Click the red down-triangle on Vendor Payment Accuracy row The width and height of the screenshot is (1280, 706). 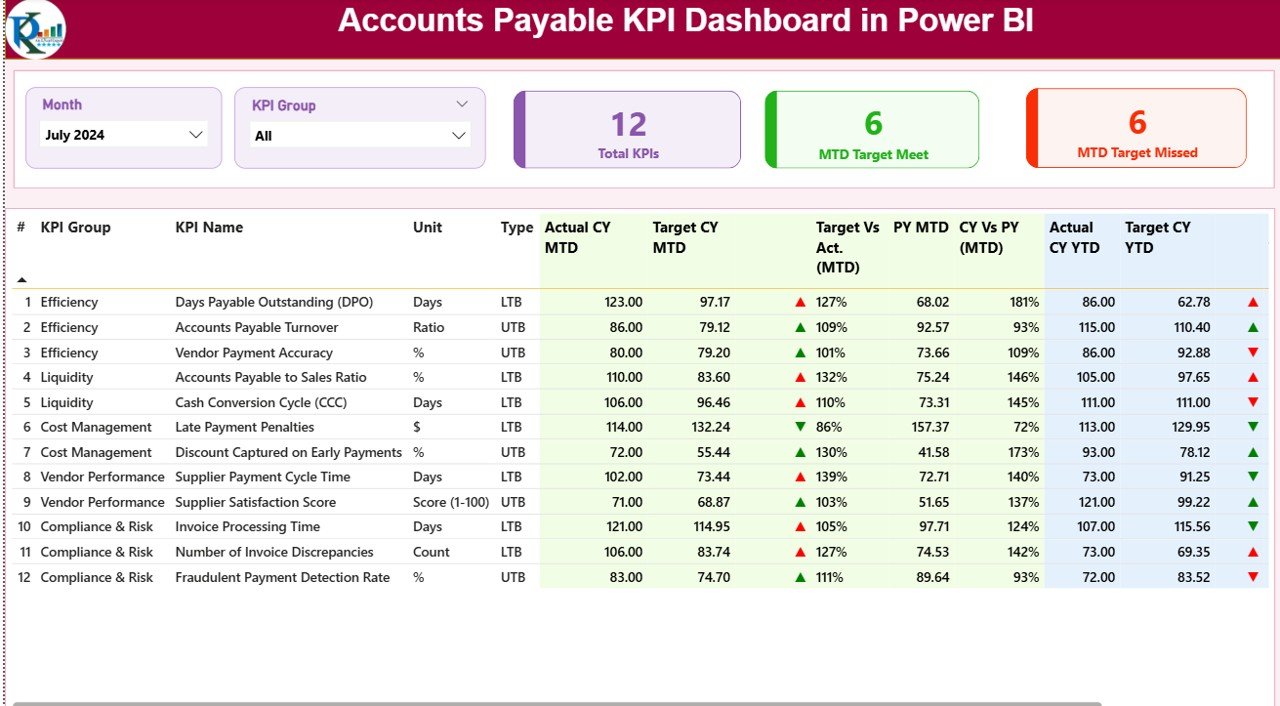1255,352
